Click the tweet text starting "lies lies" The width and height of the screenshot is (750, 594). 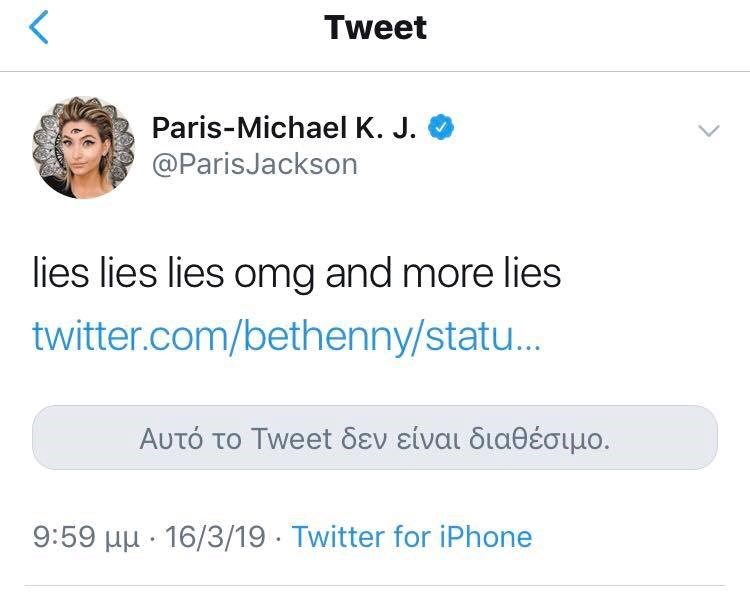click(x=296, y=273)
